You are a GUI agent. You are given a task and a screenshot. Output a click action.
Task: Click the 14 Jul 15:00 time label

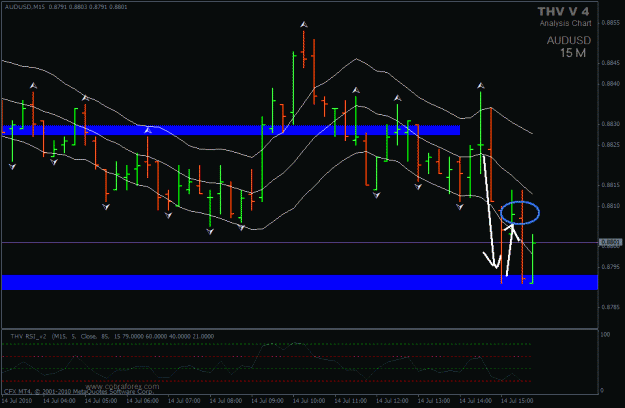517,400
